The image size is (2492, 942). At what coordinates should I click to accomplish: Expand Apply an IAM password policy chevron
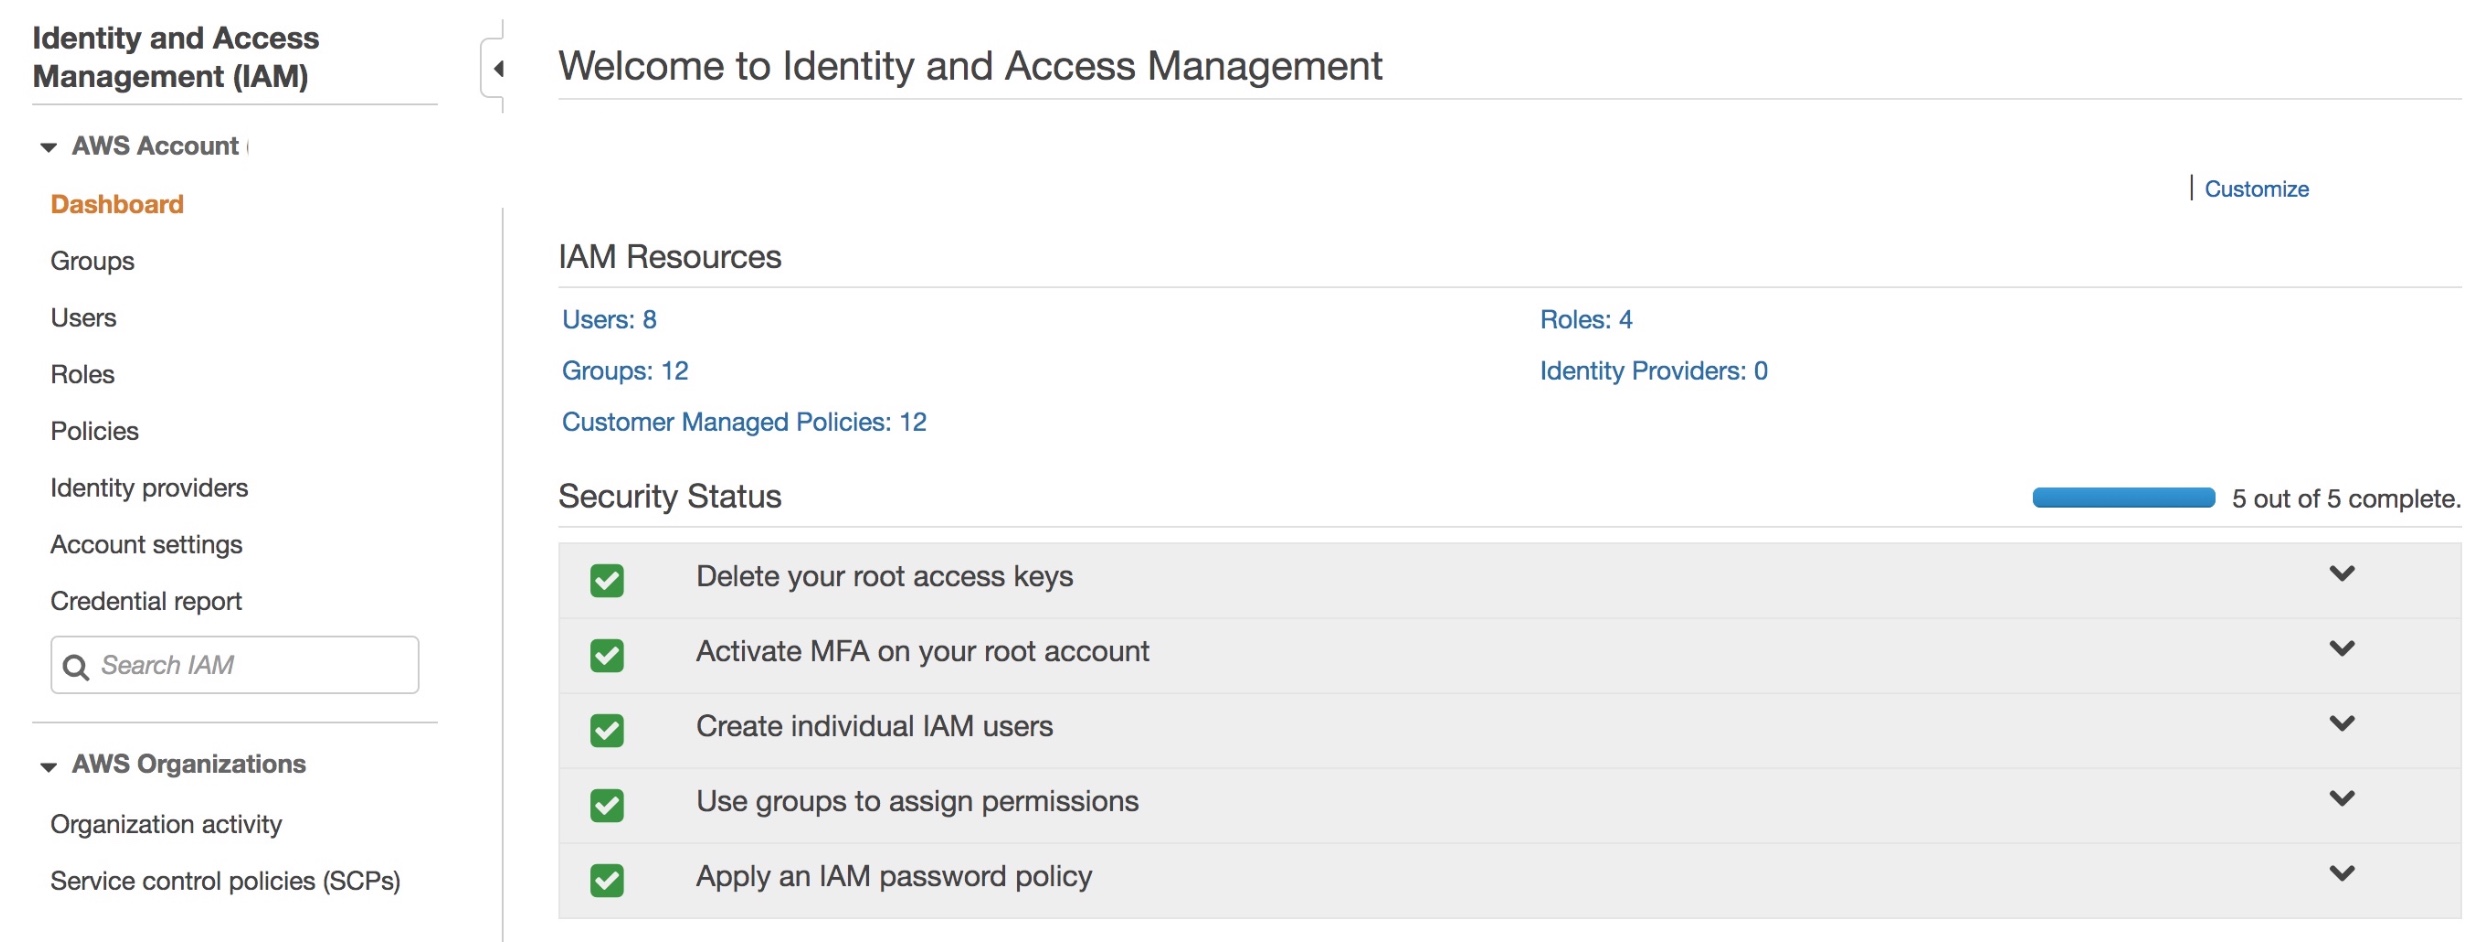click(x=2342, y=874)
